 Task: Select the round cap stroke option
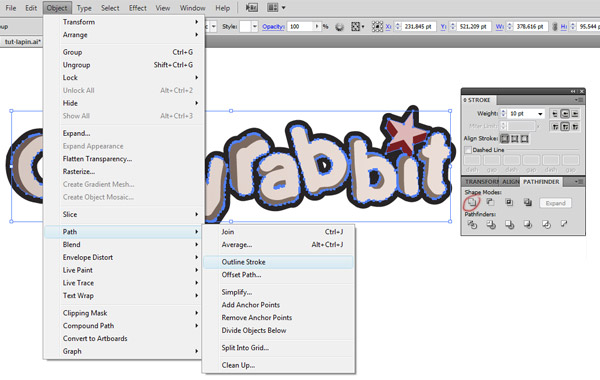[x=565, y=114]
